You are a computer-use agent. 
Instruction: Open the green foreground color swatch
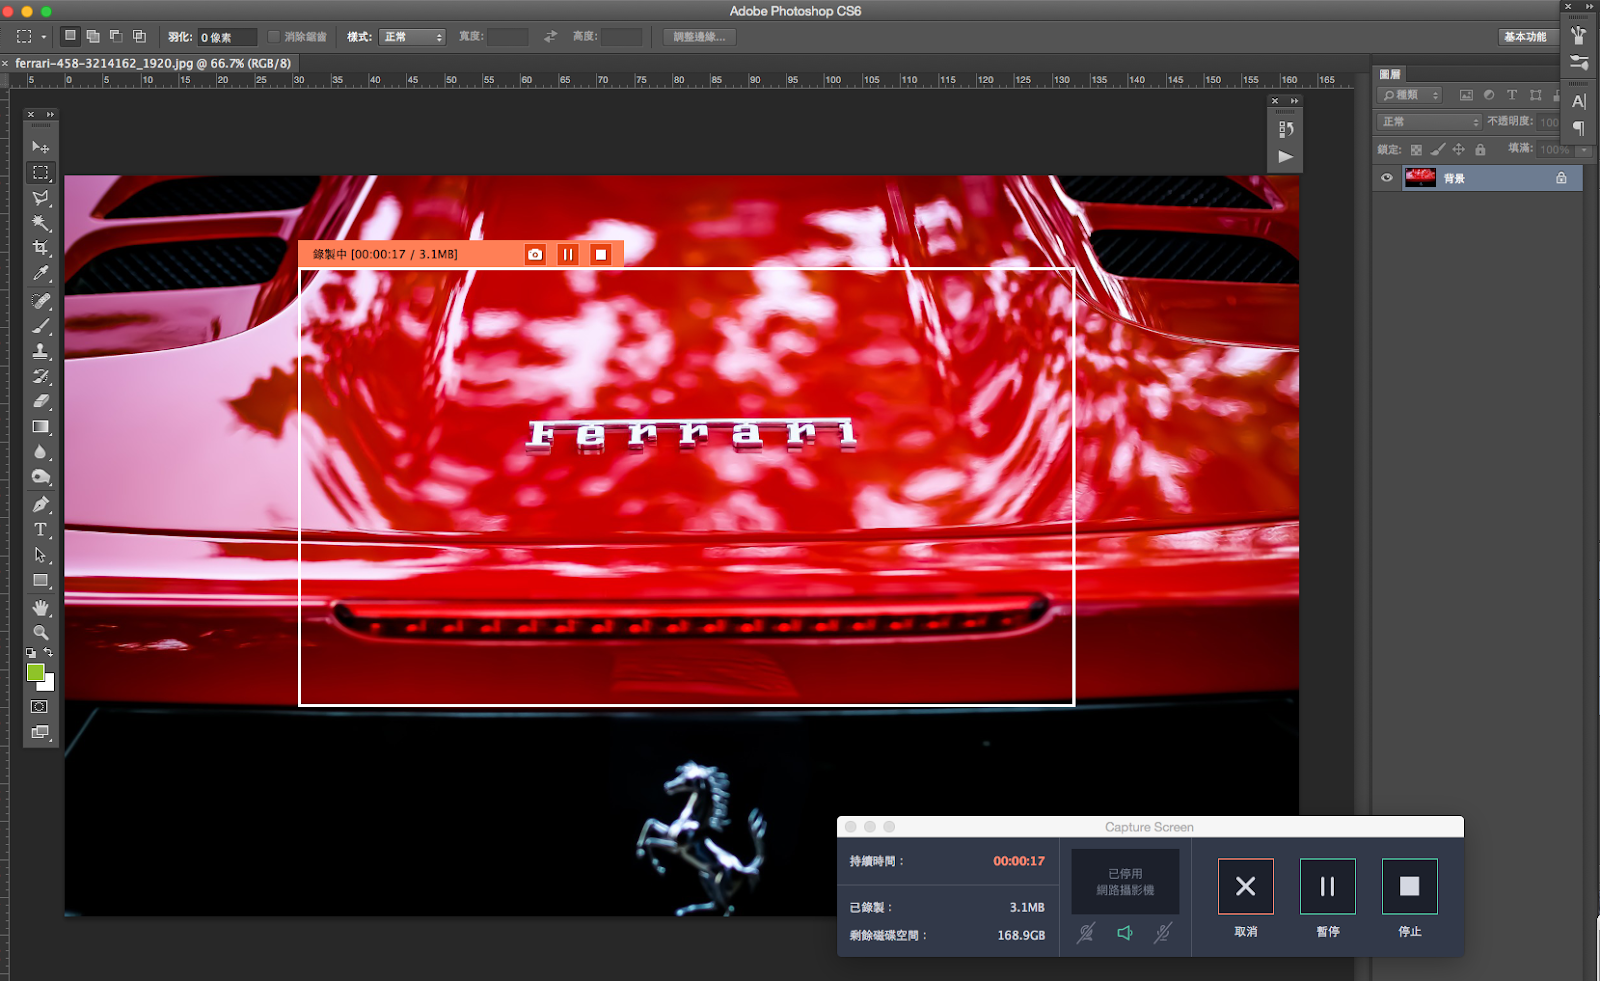click(35, 672)
